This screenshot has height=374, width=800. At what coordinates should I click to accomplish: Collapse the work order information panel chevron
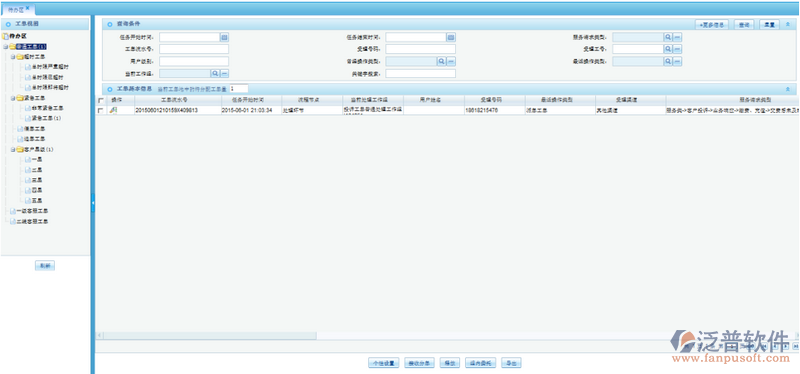[788, 89]
